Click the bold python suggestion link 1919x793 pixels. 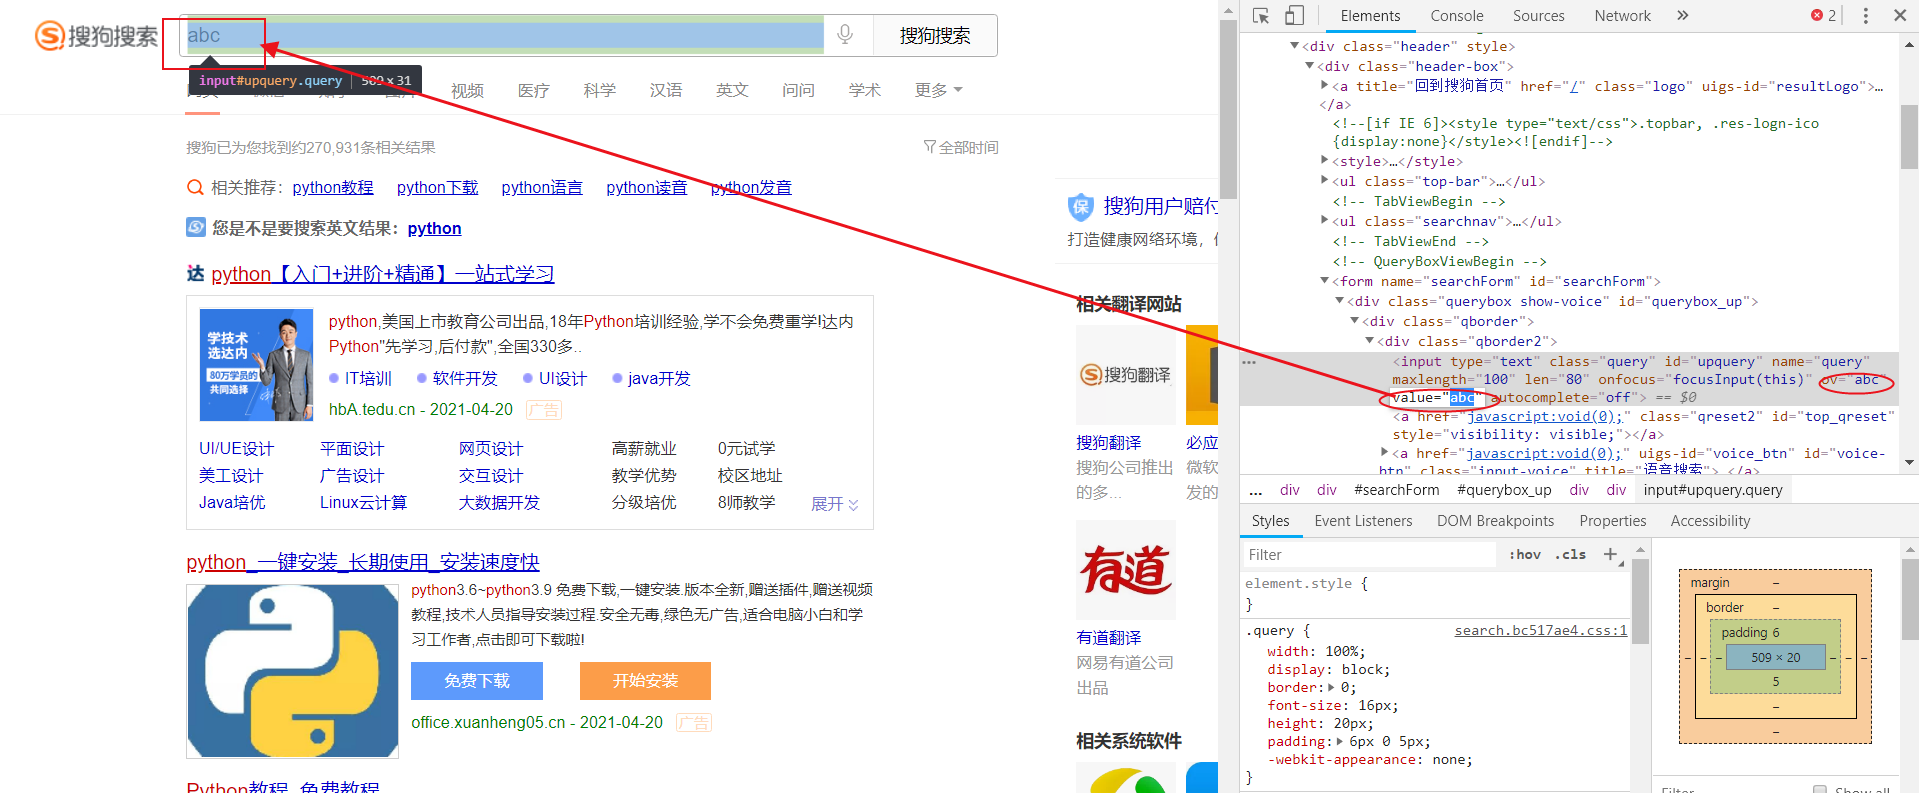pyautogui.click(x=434, y=228)
